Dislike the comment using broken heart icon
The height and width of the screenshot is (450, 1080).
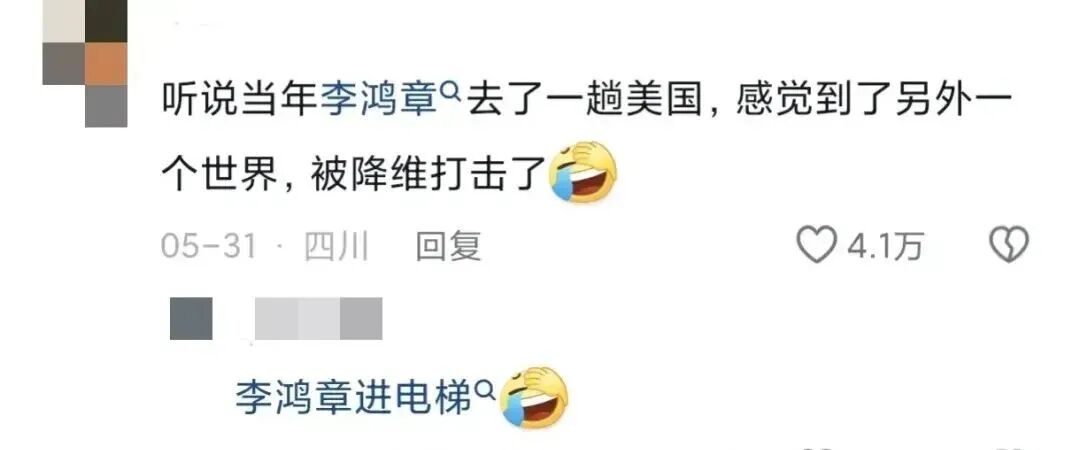pos(1008,245)
